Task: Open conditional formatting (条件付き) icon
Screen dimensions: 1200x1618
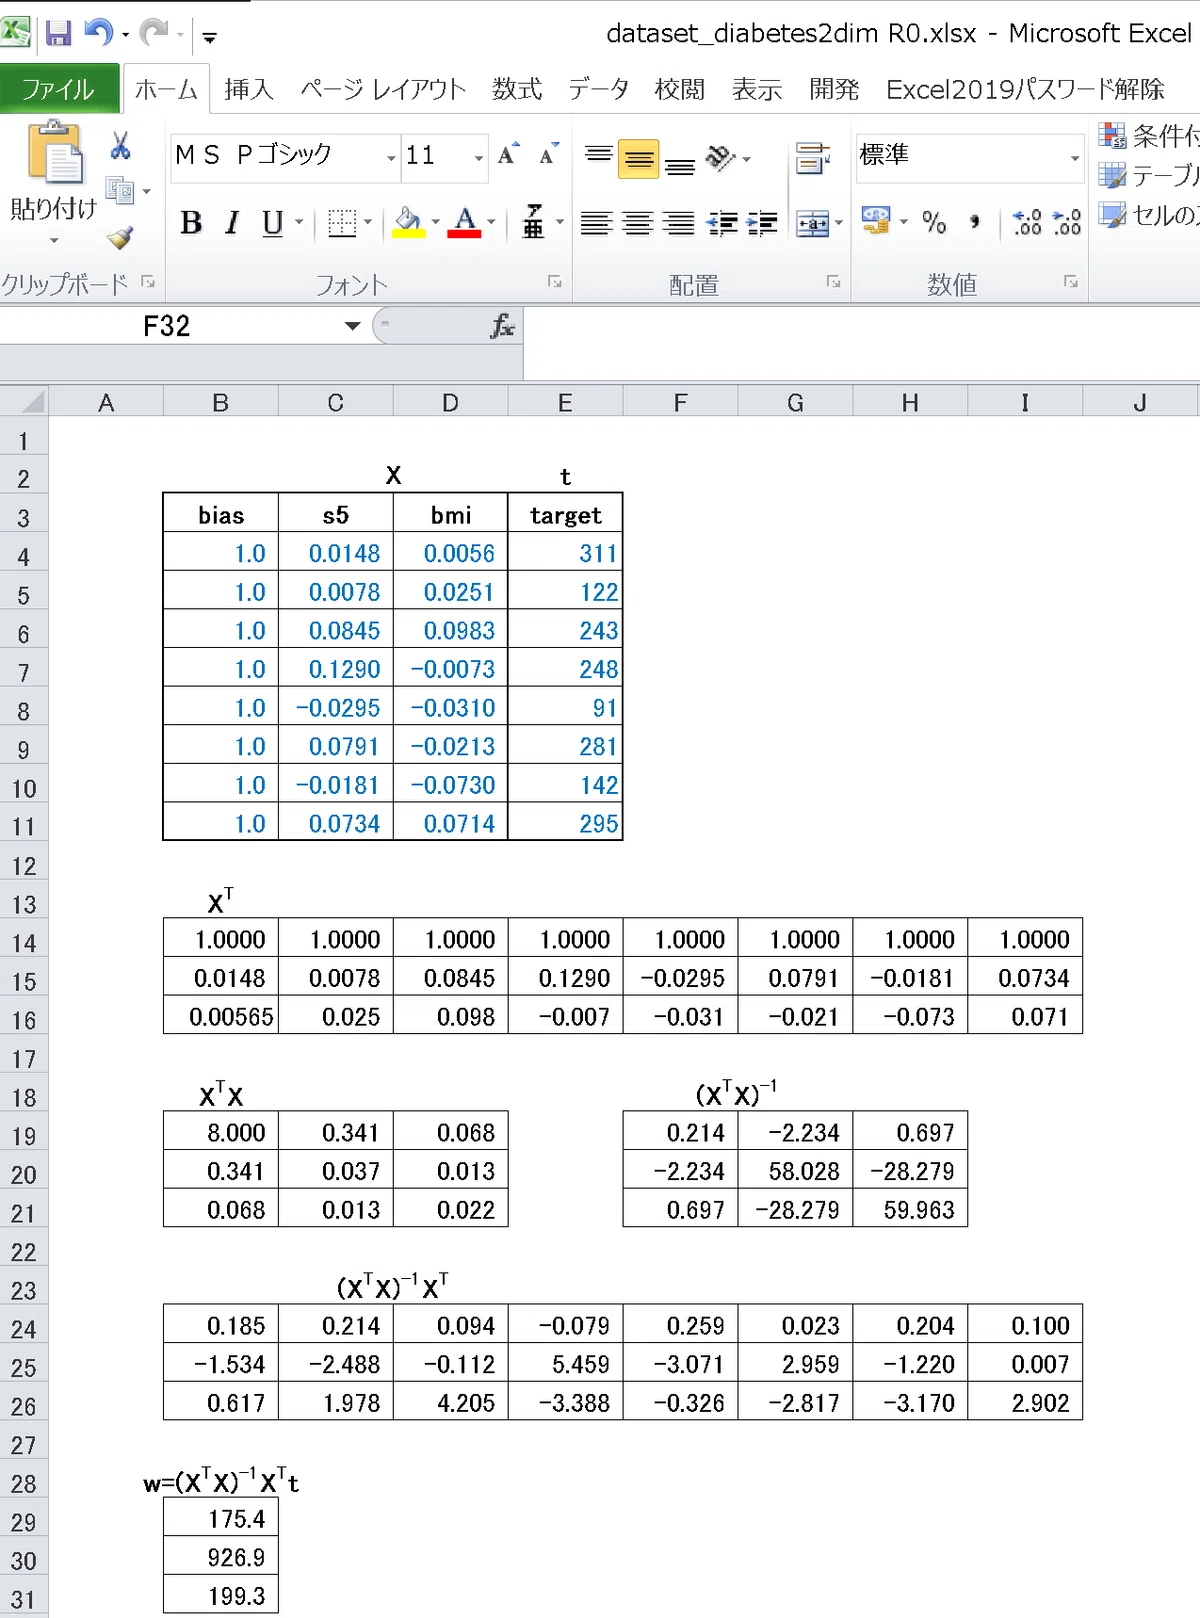Action: click(x=1112, y=135)
